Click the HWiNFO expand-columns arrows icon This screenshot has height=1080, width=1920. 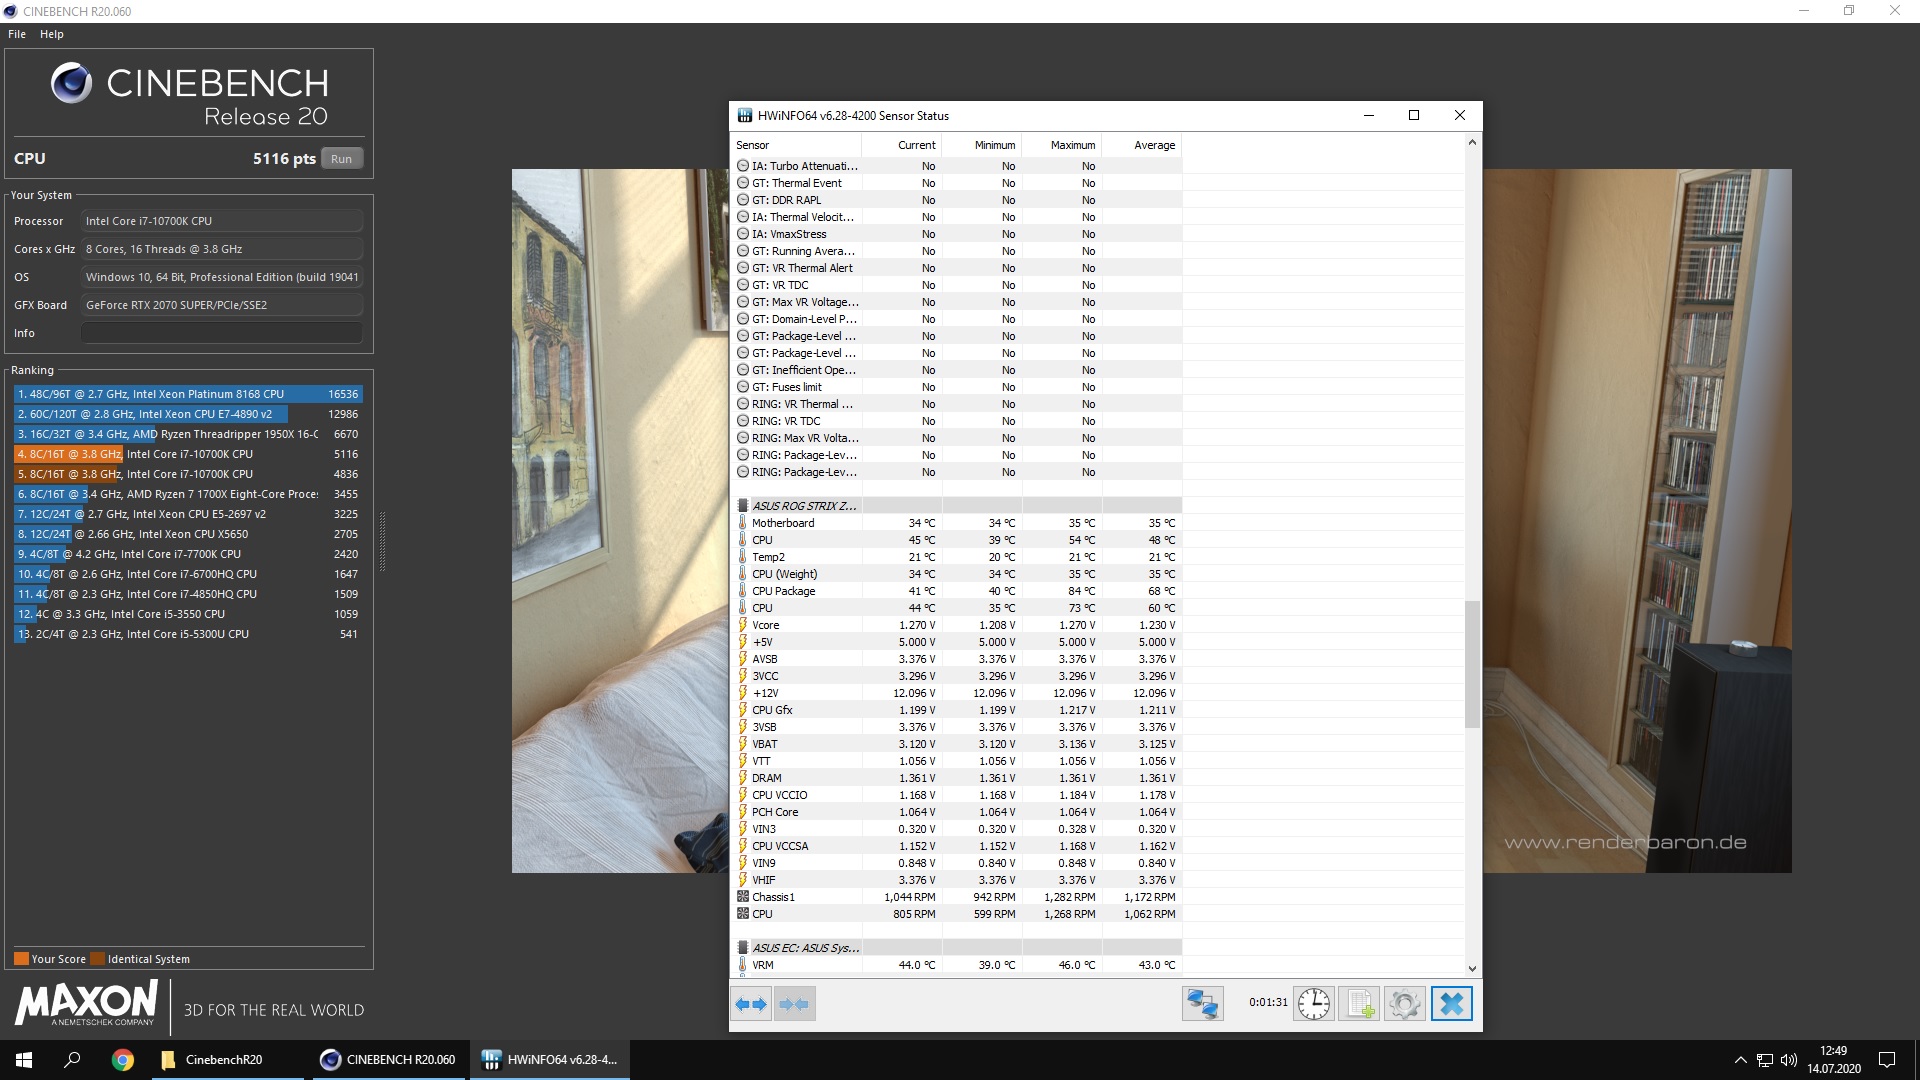point(751,1004)
